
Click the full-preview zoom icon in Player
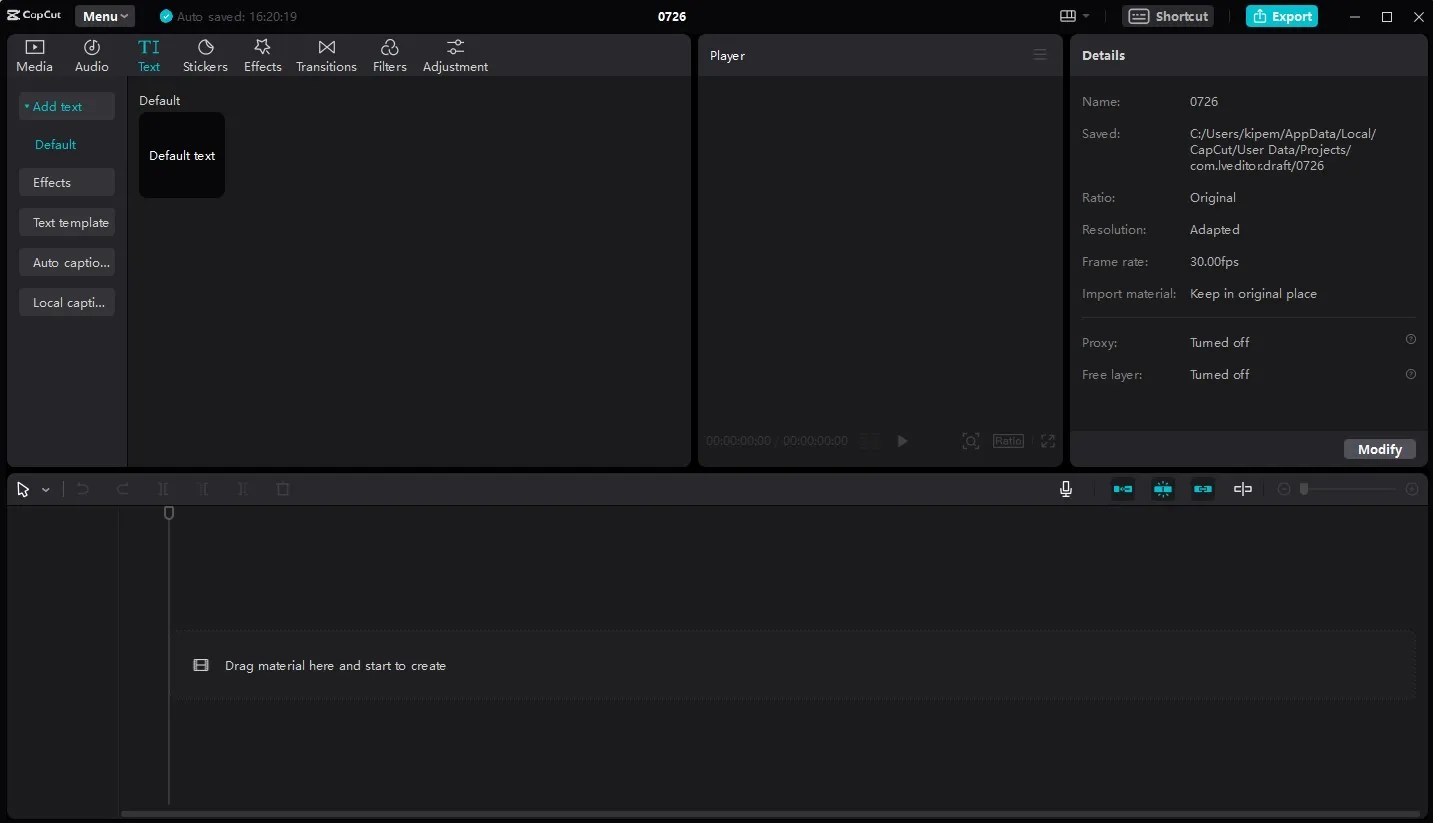click(x=970, y=441)
